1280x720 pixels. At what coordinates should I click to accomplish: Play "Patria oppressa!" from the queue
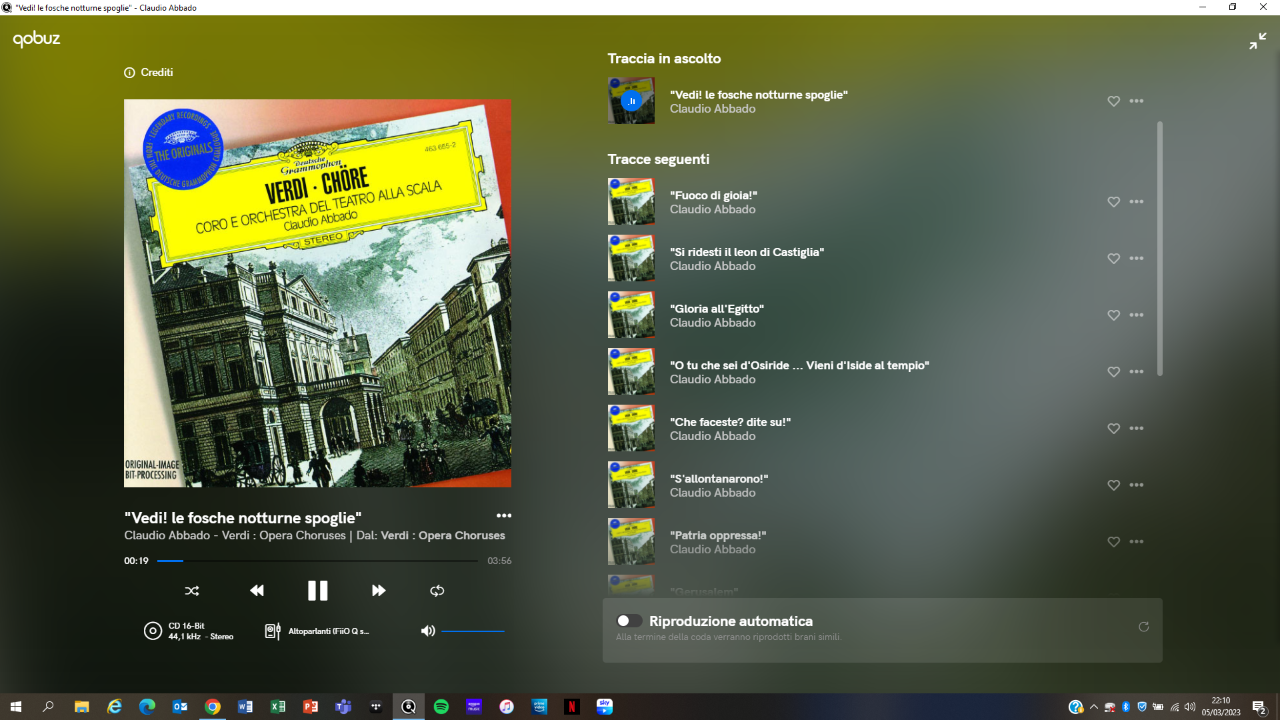coord(718,535)
